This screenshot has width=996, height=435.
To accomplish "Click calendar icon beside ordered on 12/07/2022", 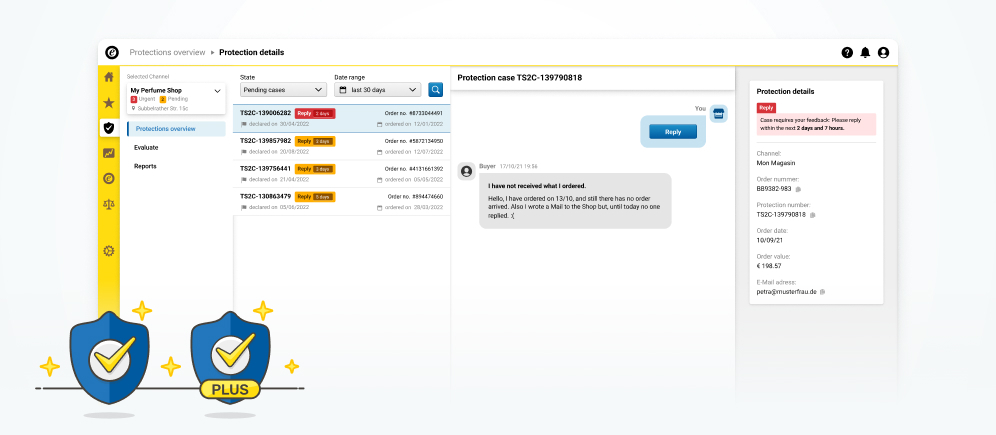I will tap(380, 152).
